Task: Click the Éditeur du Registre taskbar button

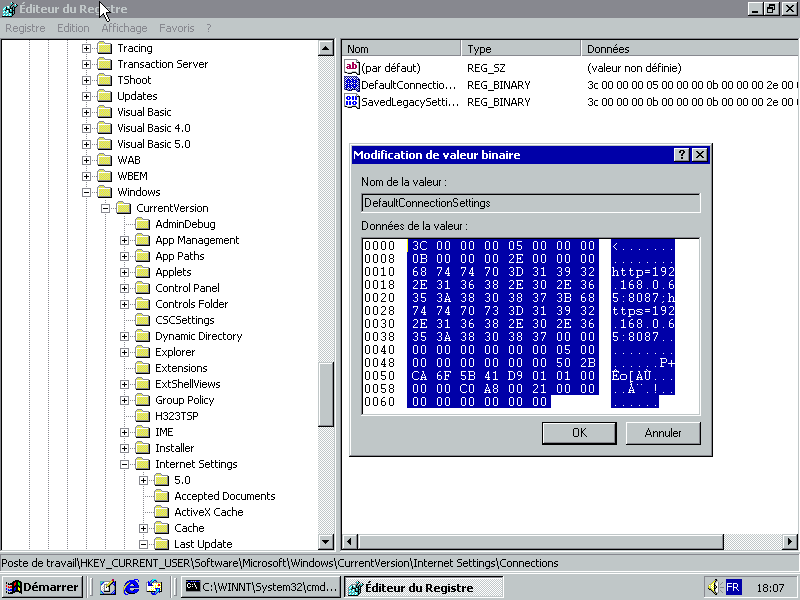Action: coord(423,587)
